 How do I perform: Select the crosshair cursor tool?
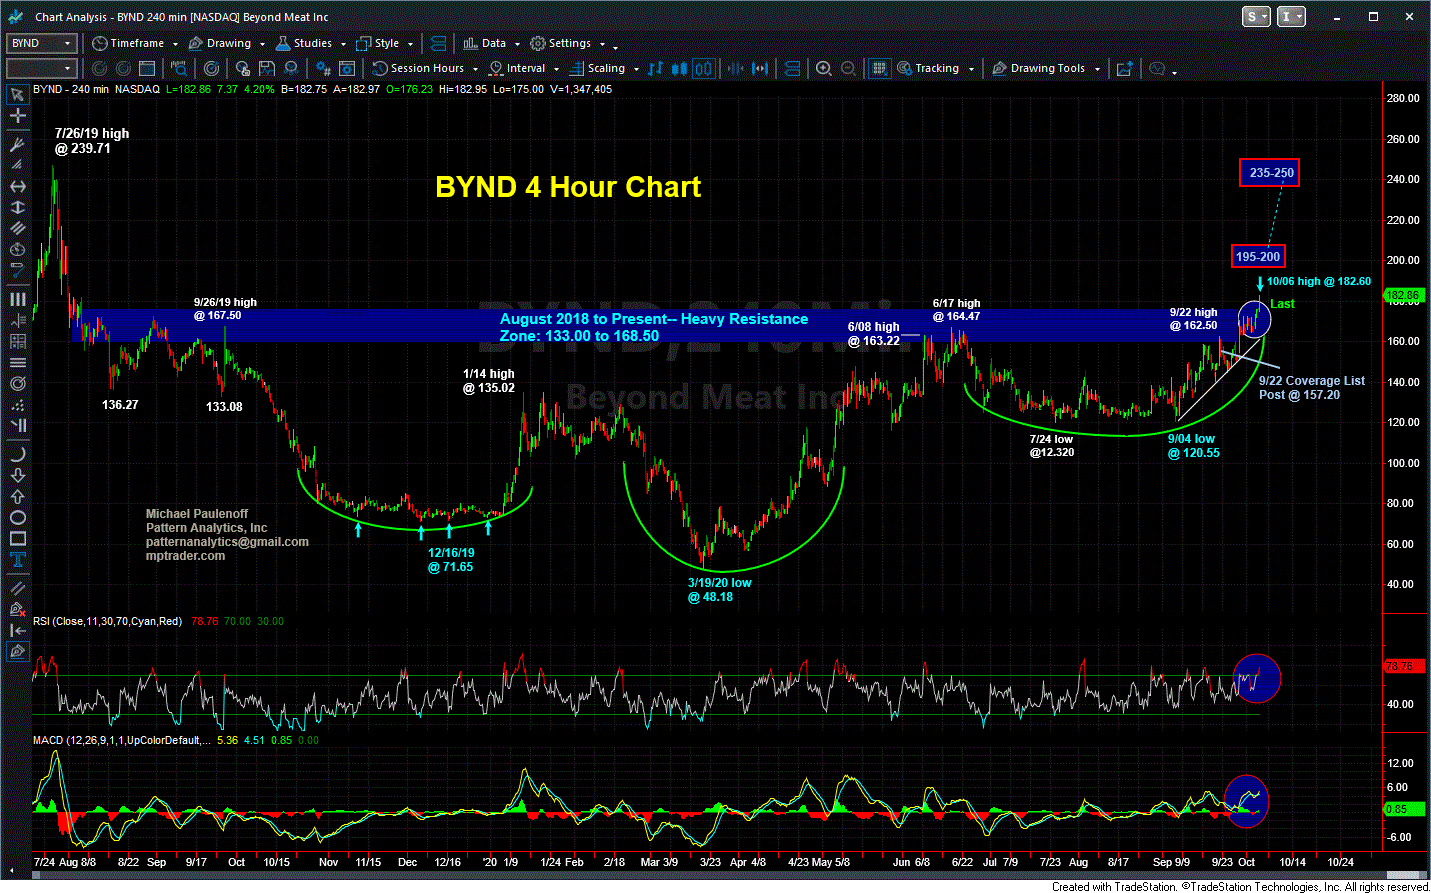(x=17, y=116)
